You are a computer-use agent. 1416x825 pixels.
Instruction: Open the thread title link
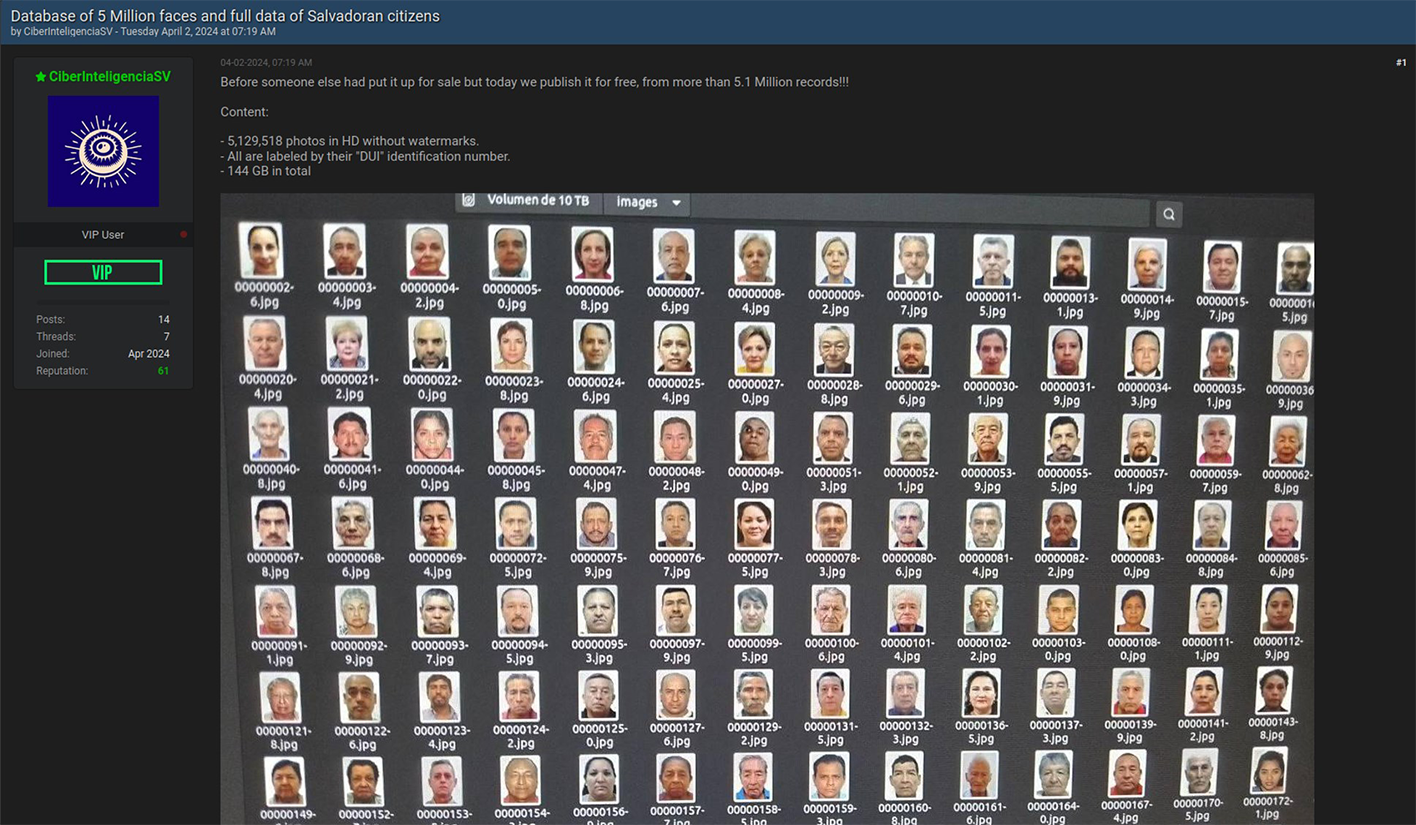(x=224, y=16)
